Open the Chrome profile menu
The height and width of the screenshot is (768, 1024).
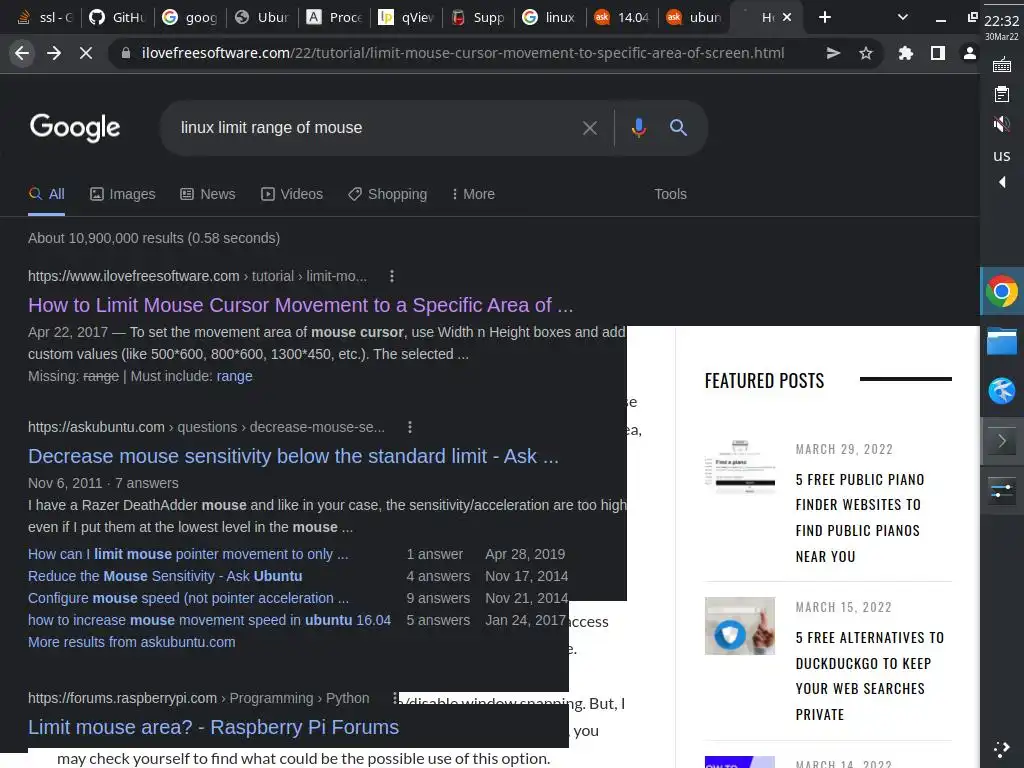[x=970, y=53]
